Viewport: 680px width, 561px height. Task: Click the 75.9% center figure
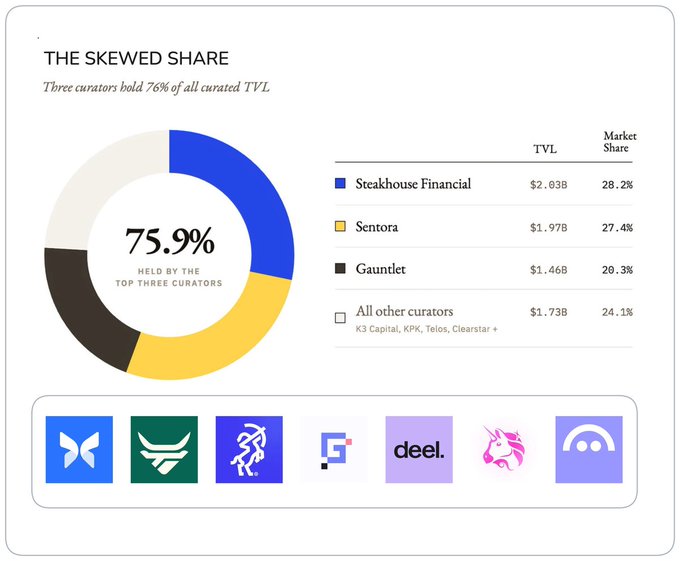tap(170, 241)
